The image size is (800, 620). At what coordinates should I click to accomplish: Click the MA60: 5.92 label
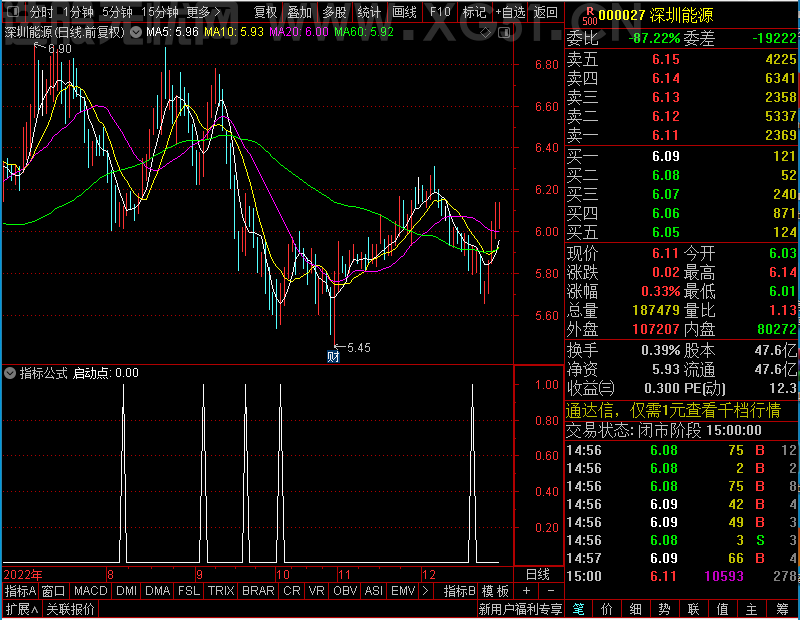(x=364, y=32)
